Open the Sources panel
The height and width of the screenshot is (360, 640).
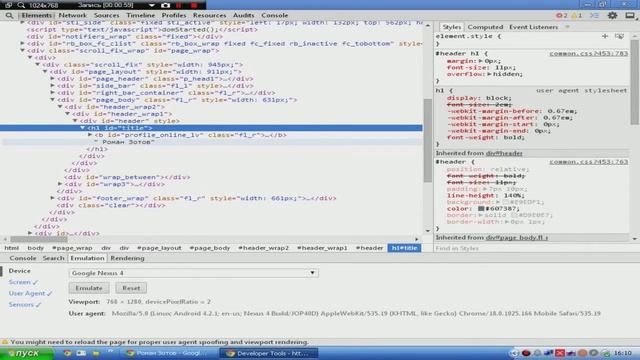[x=107, y=15]
